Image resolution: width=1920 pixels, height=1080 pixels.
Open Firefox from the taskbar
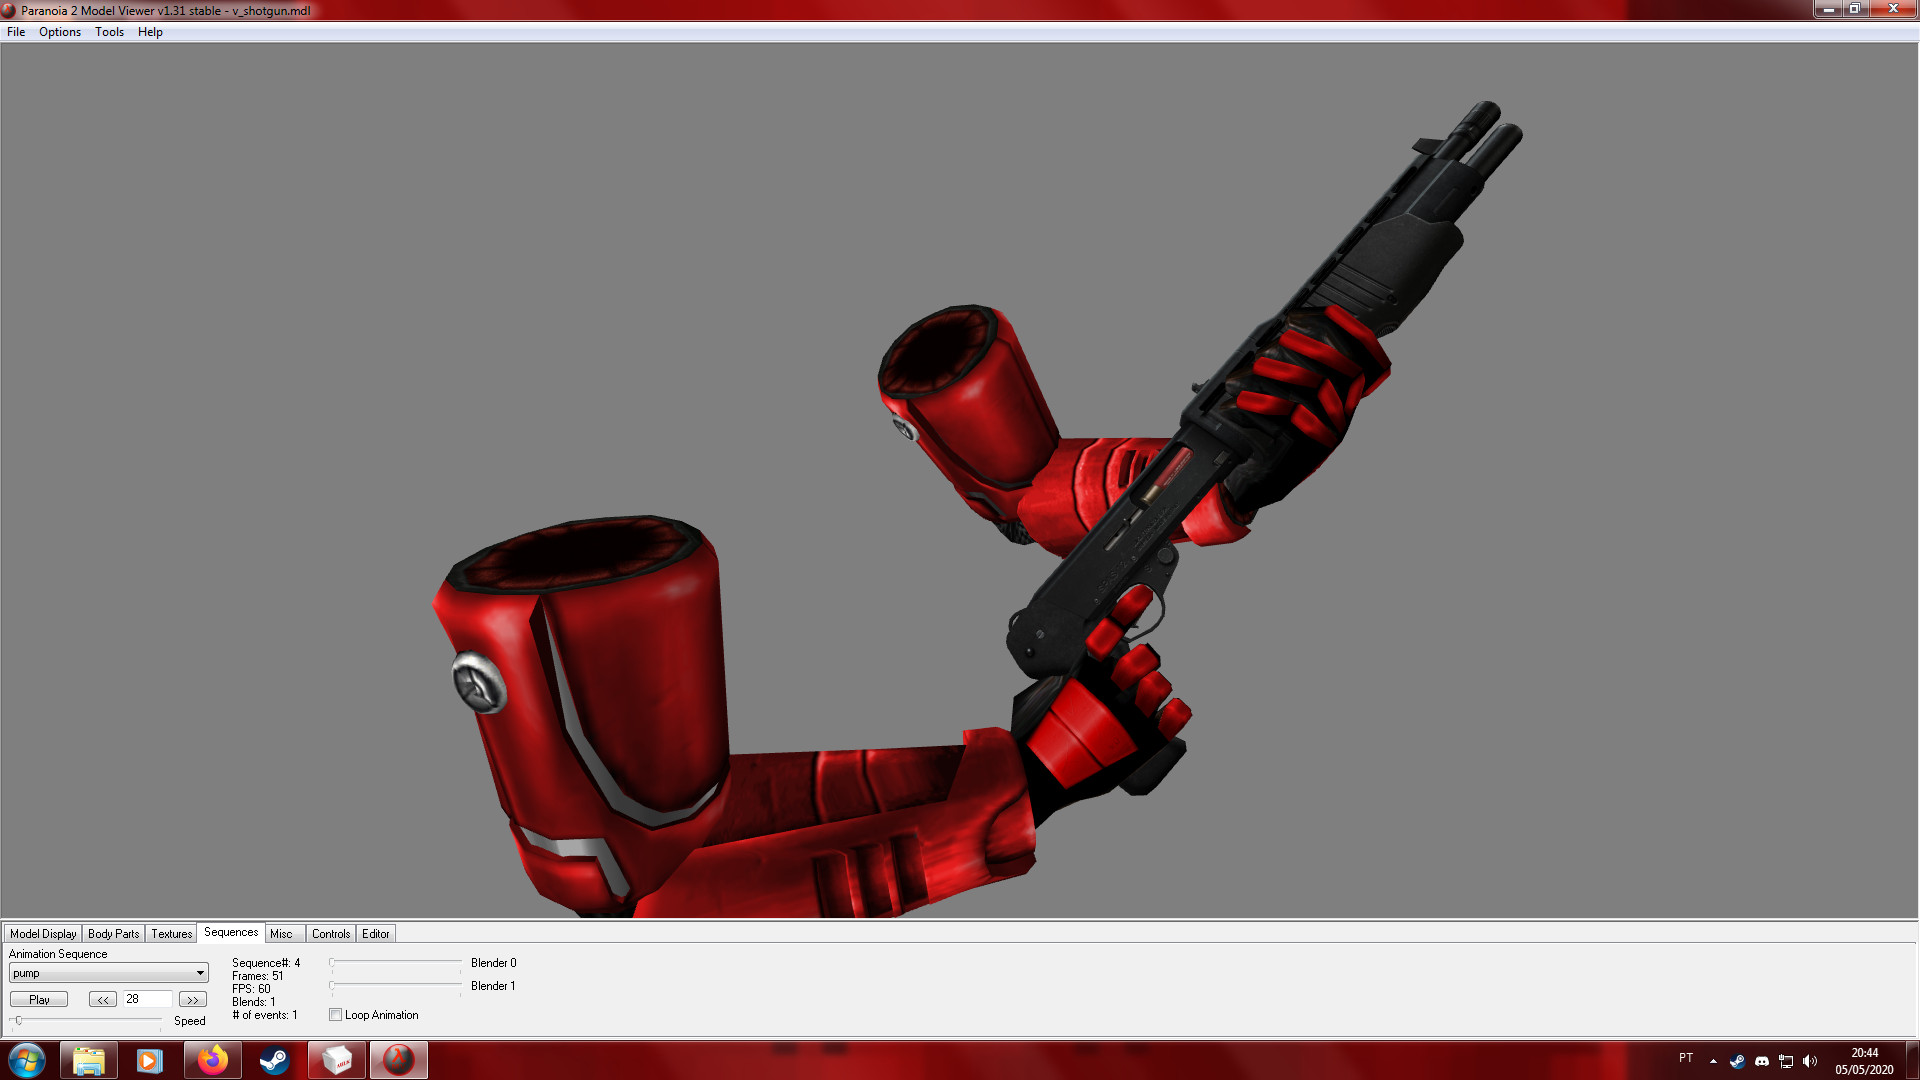point(213,1059)
